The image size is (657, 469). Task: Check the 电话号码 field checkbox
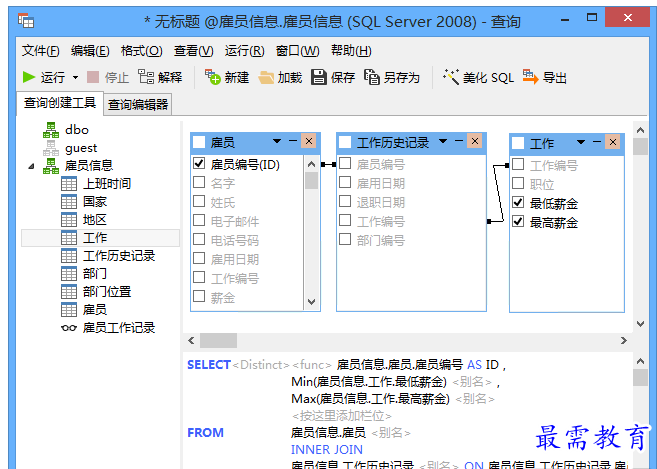[x=199, y=239]
